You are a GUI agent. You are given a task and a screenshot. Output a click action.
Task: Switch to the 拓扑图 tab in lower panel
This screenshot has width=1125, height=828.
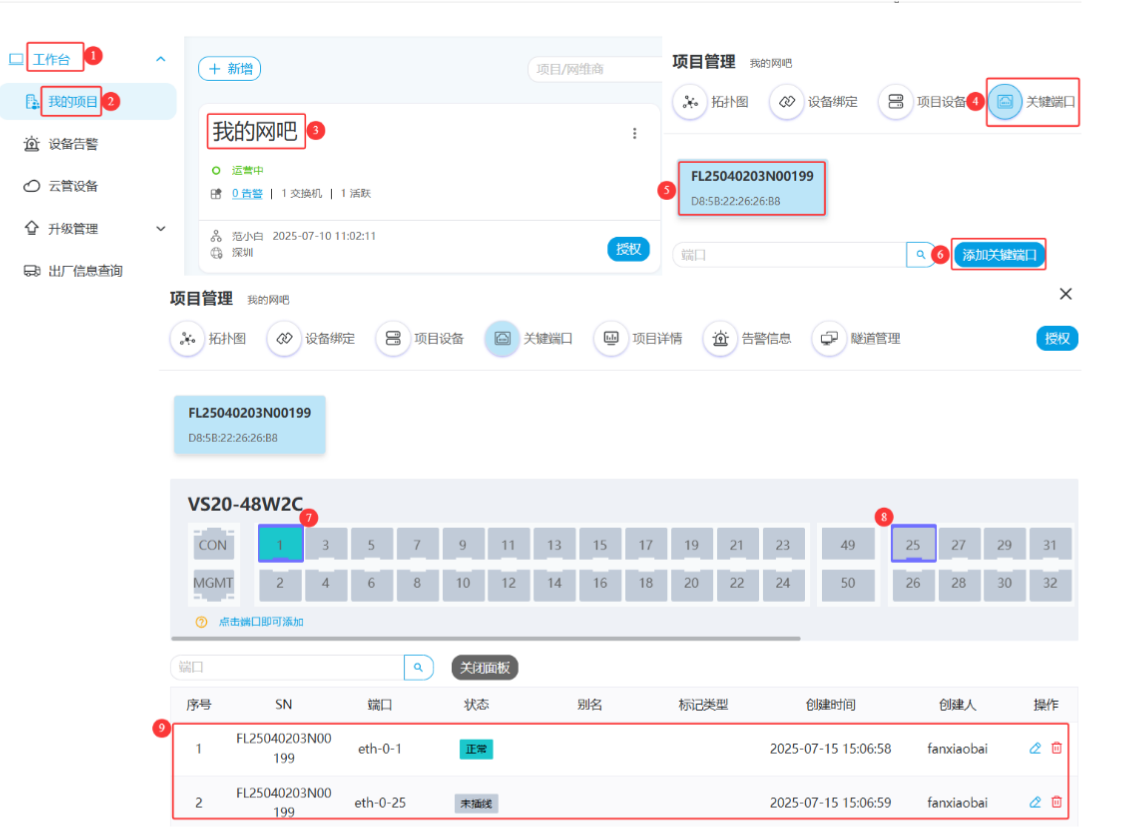pyautogui.click(x=187, y=339)
